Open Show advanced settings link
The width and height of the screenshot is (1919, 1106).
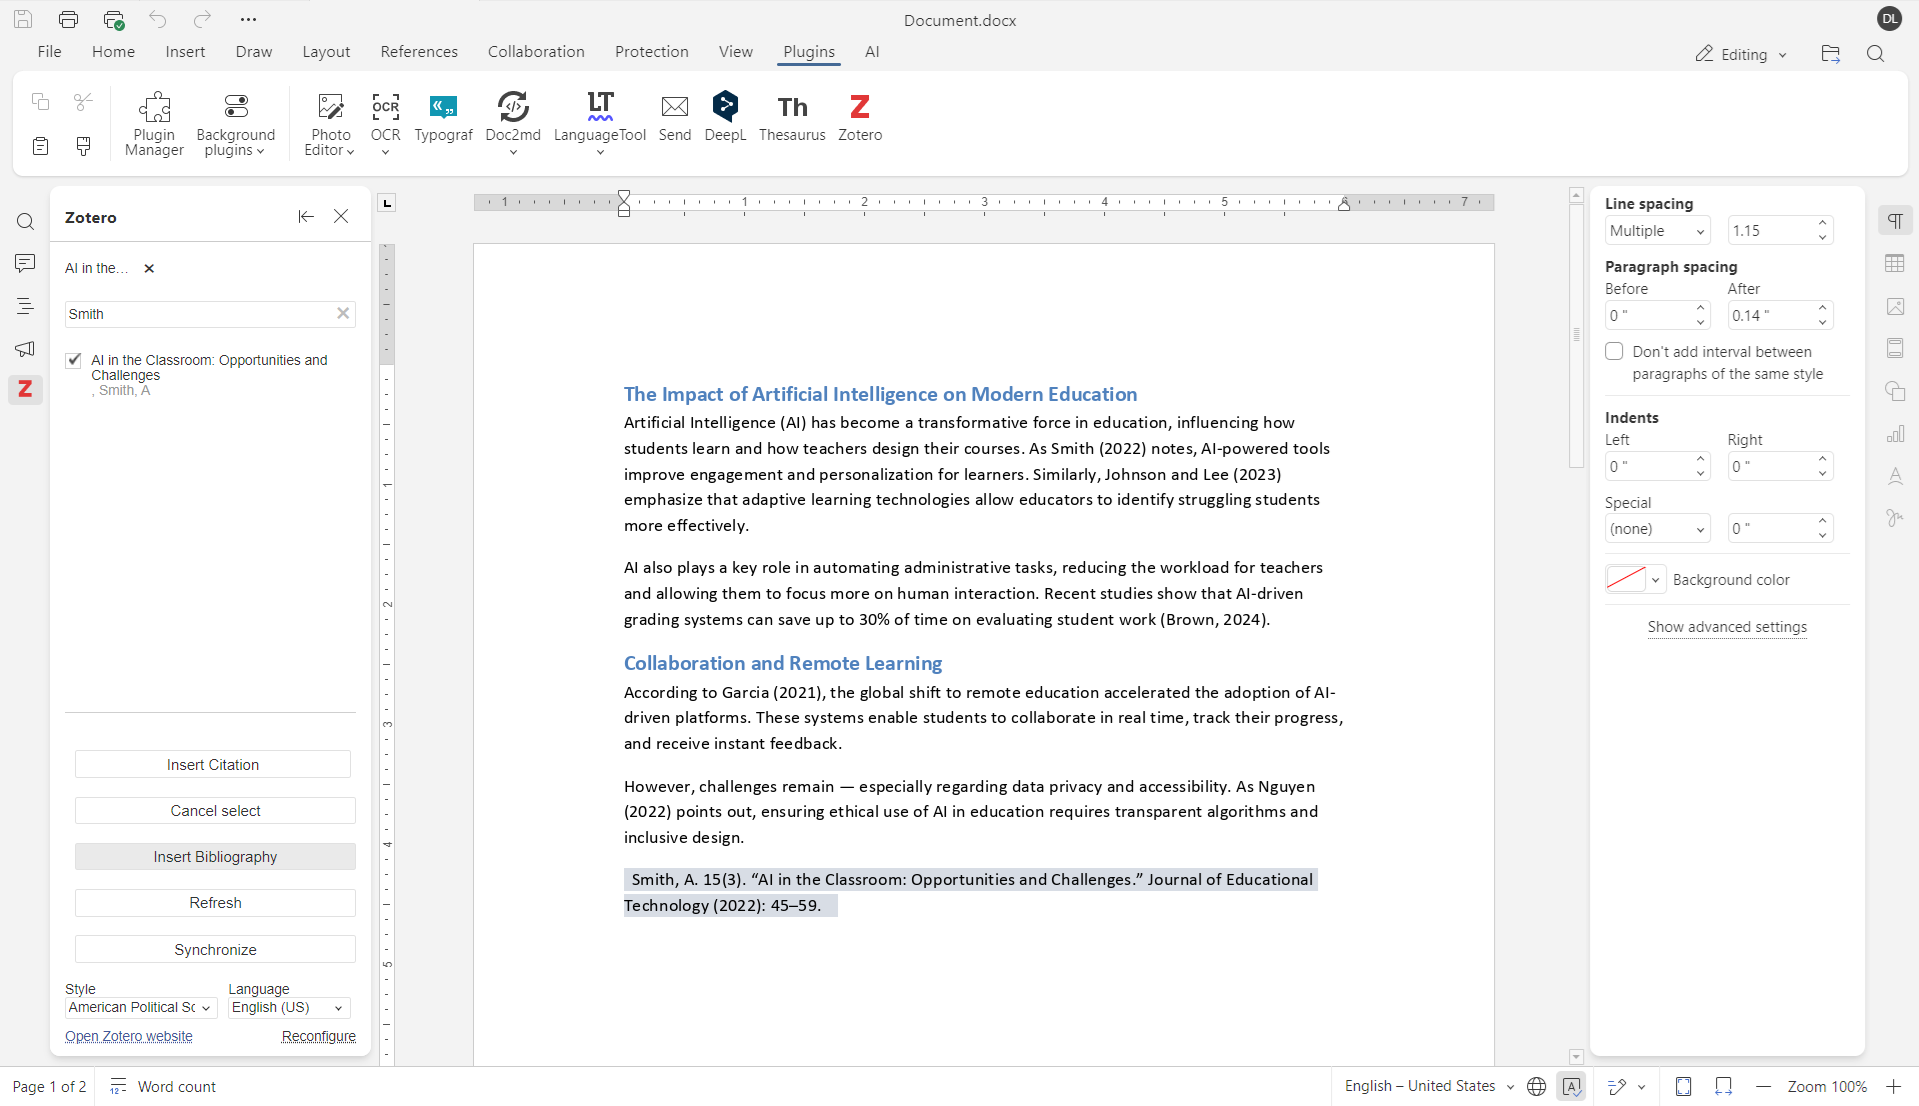pos(1726,627)
